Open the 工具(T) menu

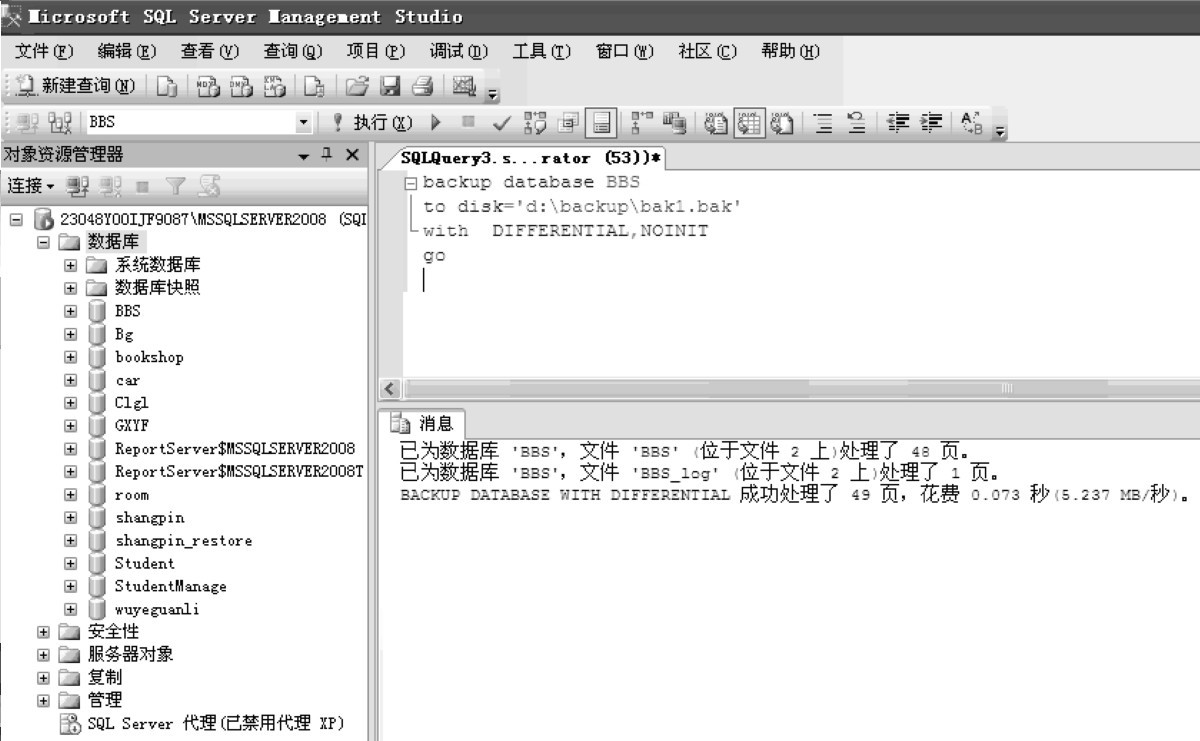point(542,52)
